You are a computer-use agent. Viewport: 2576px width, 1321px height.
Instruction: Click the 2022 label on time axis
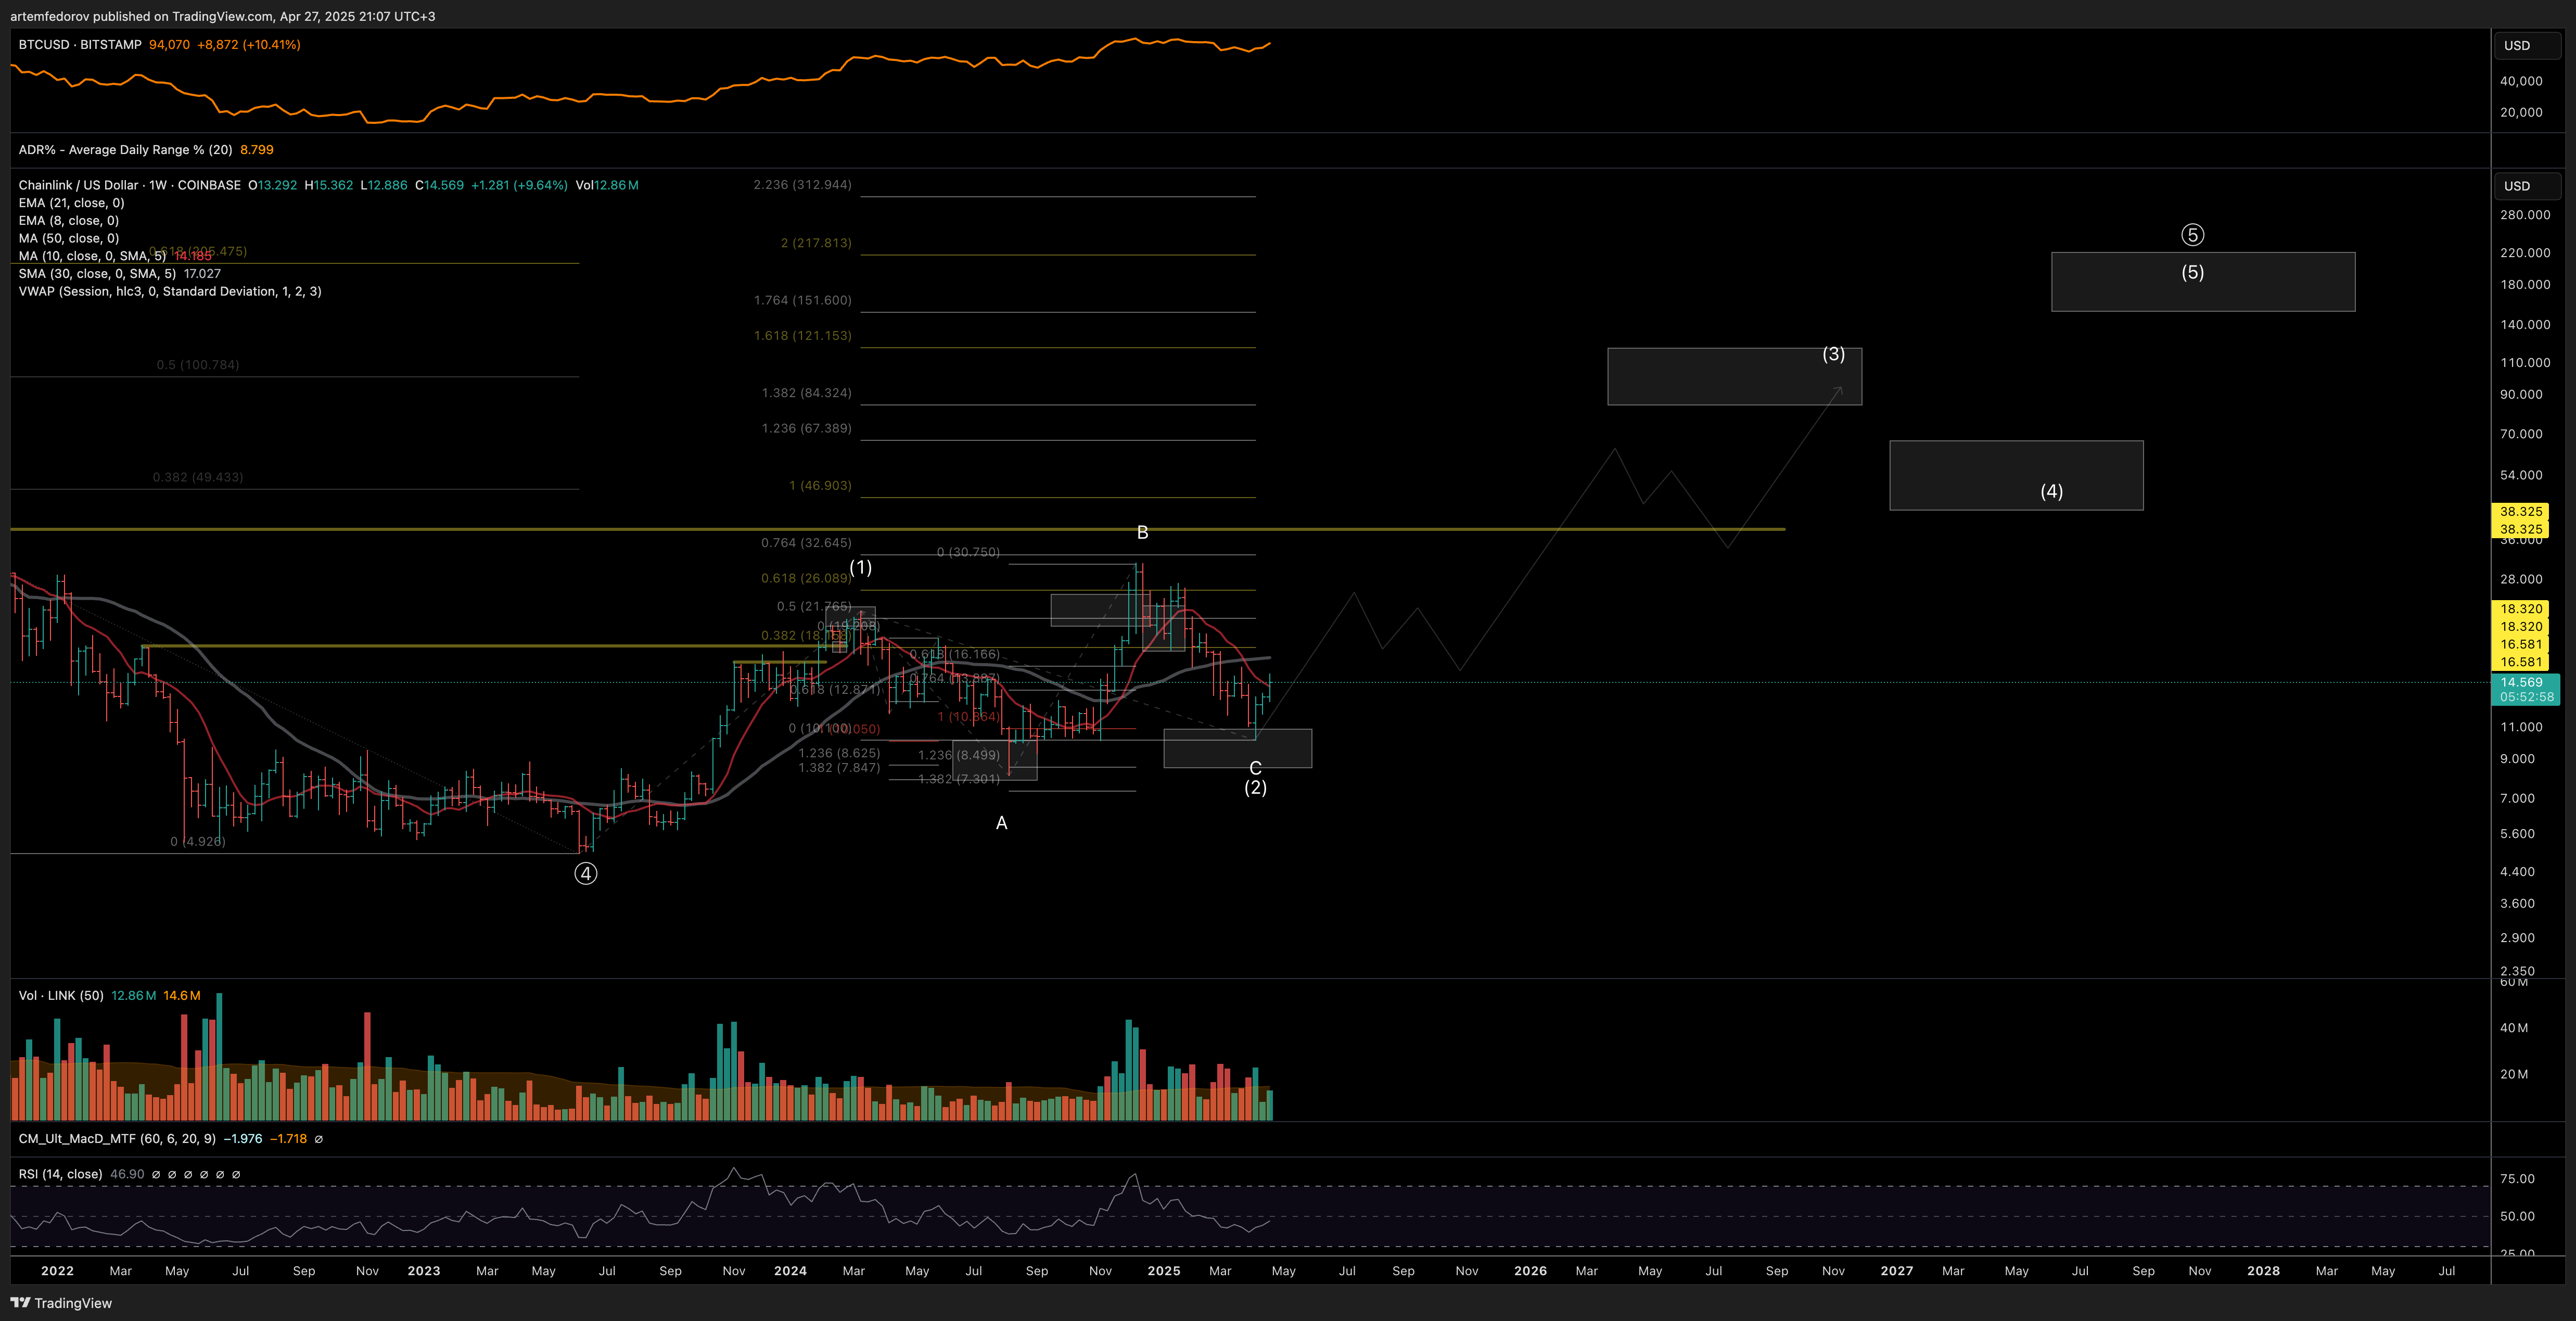tap(57, 1271)
